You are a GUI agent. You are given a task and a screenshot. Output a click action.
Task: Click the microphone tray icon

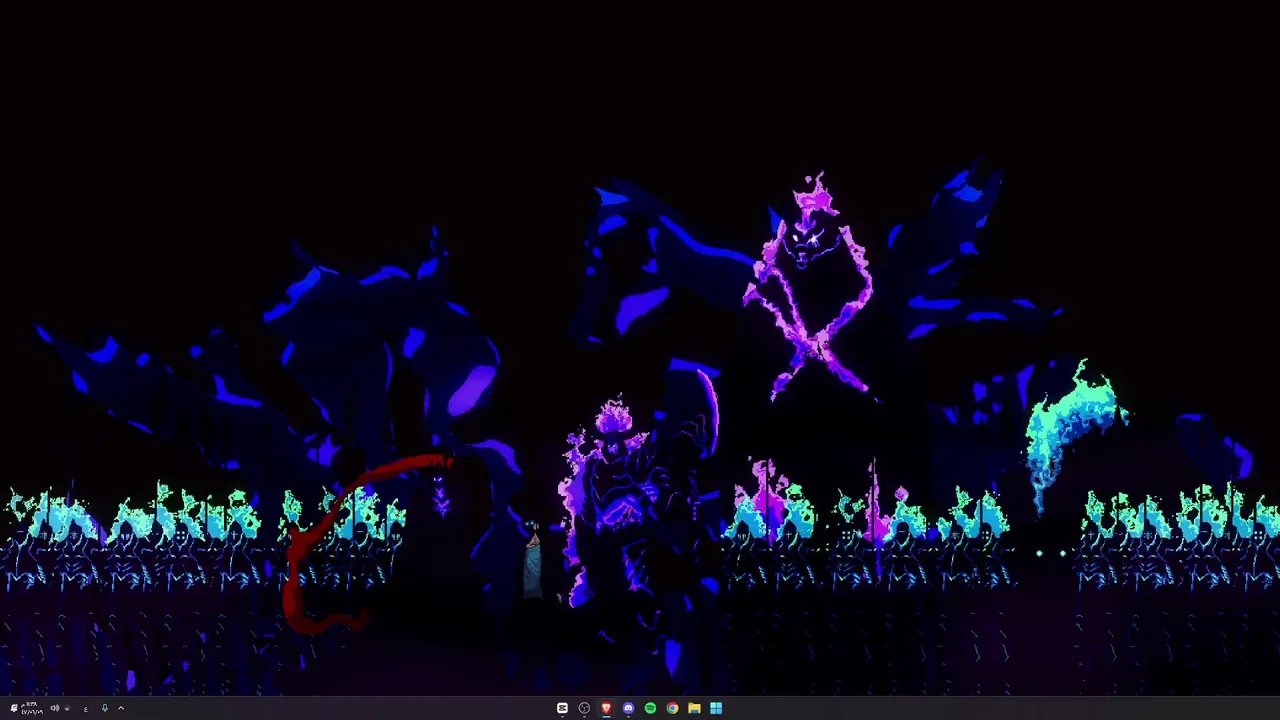coord(105,708)
